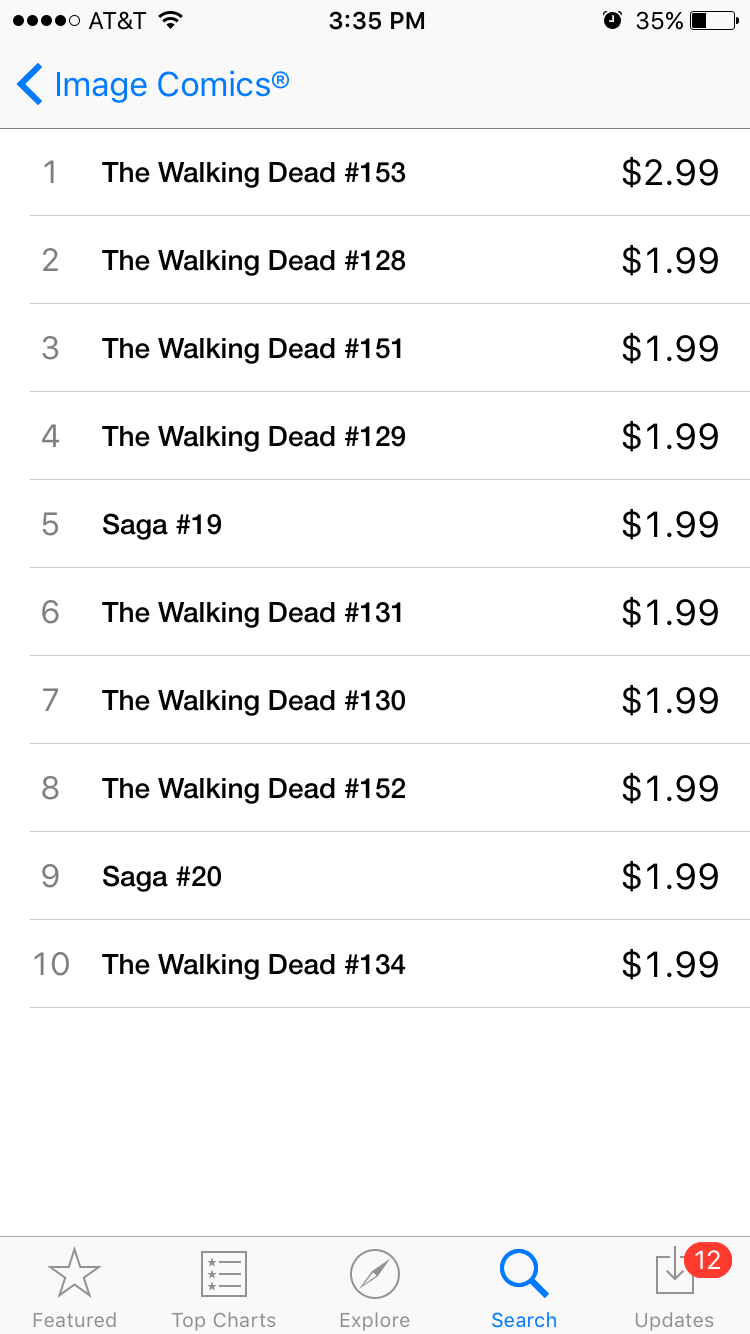This screenshot has height=1334, width=750.
Task: Tap the $1.99 price for Saga #20
Action: (670, 877)
